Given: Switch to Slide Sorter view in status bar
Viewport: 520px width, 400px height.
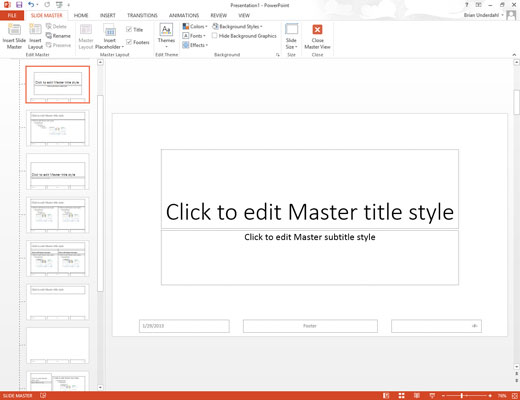Looking at the screenshot, I should tap(401, 396).
